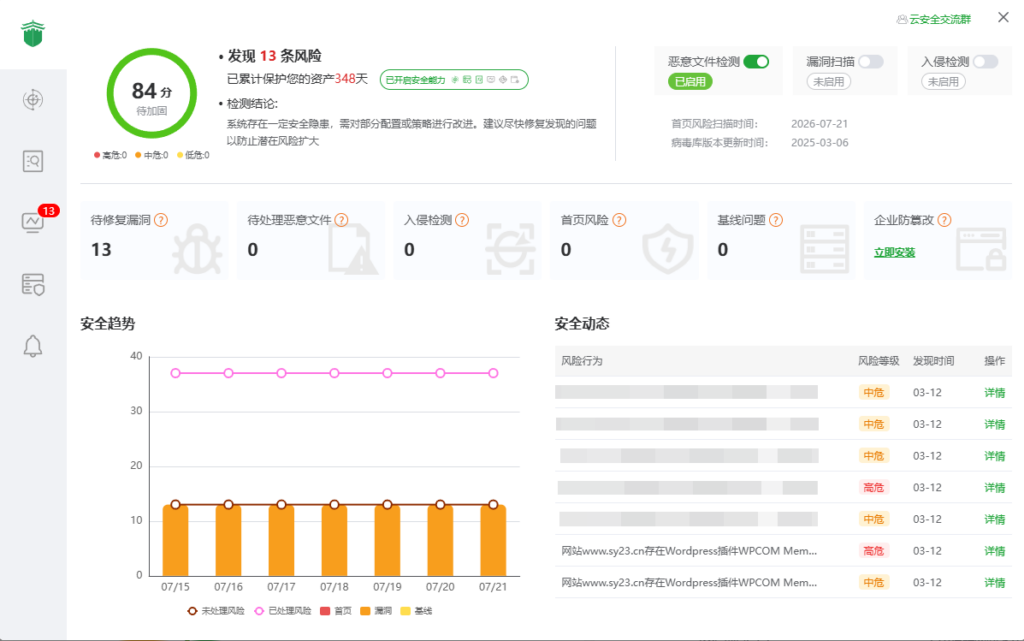
Task: Click 已启用 badge under 恶意文件检测
Action: pos(690,82)
